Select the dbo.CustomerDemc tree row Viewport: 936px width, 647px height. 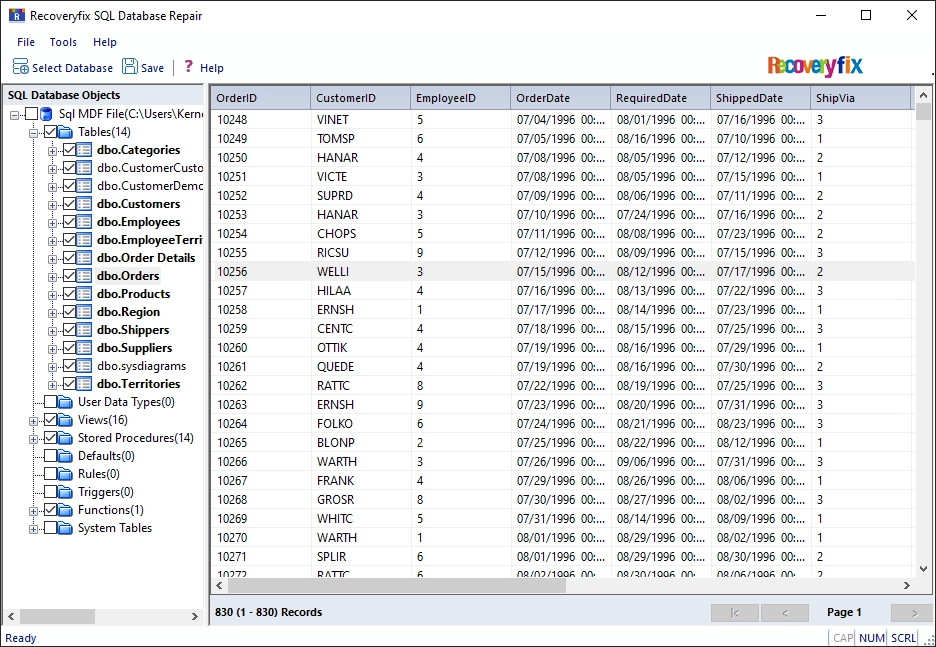pyautogui.click(x=150, y=186)
